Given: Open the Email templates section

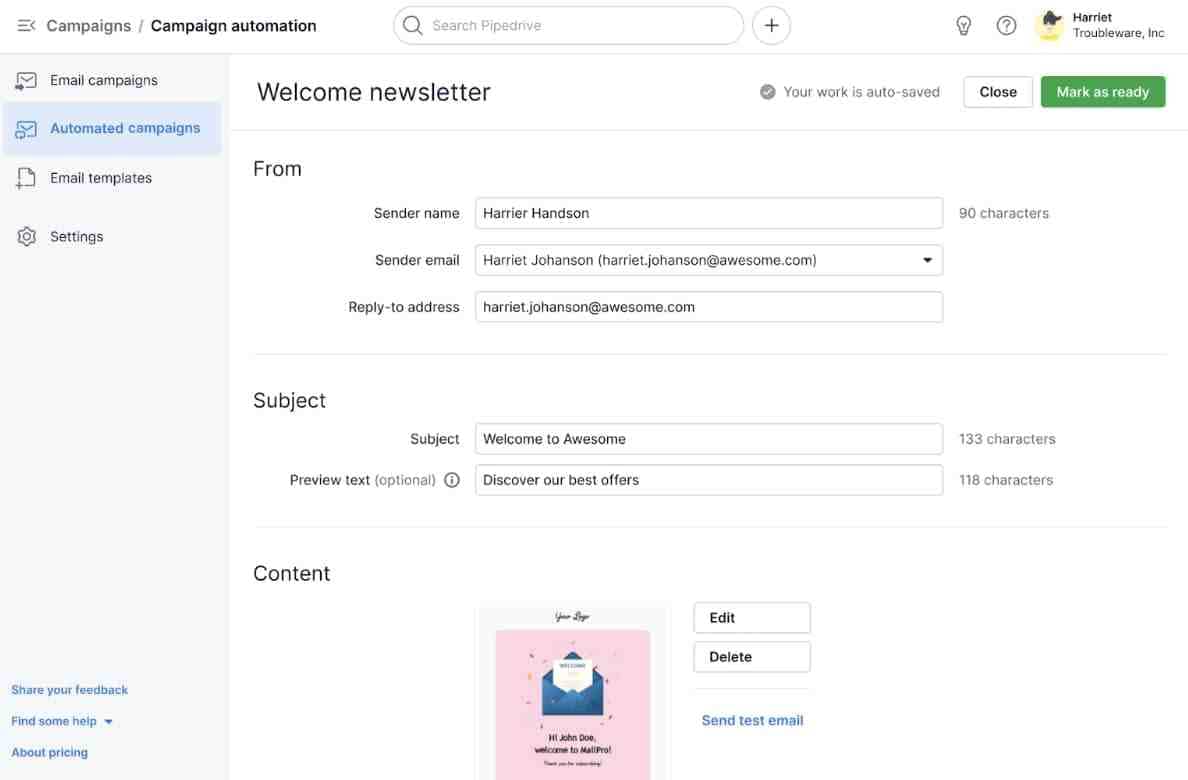Looking at the screenshot, I should (100, 177).
